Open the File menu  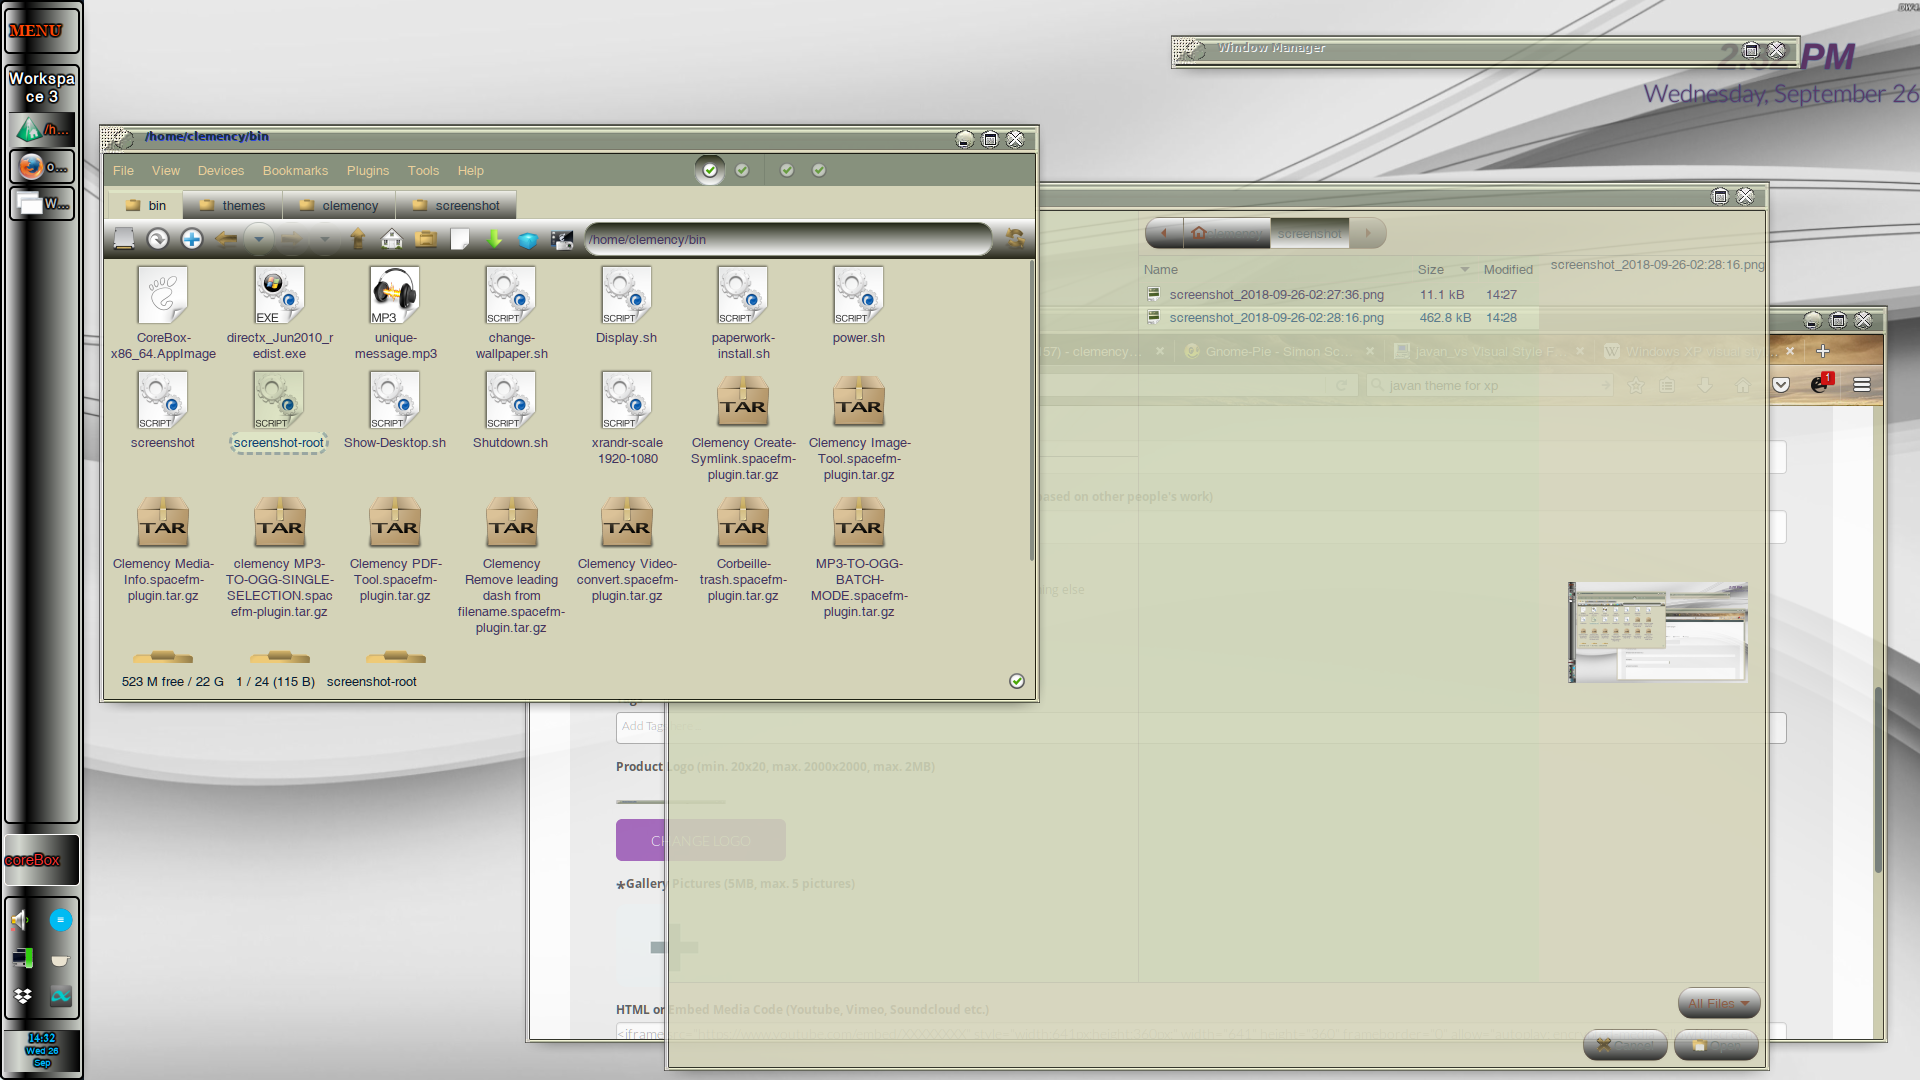click(123, 171)
